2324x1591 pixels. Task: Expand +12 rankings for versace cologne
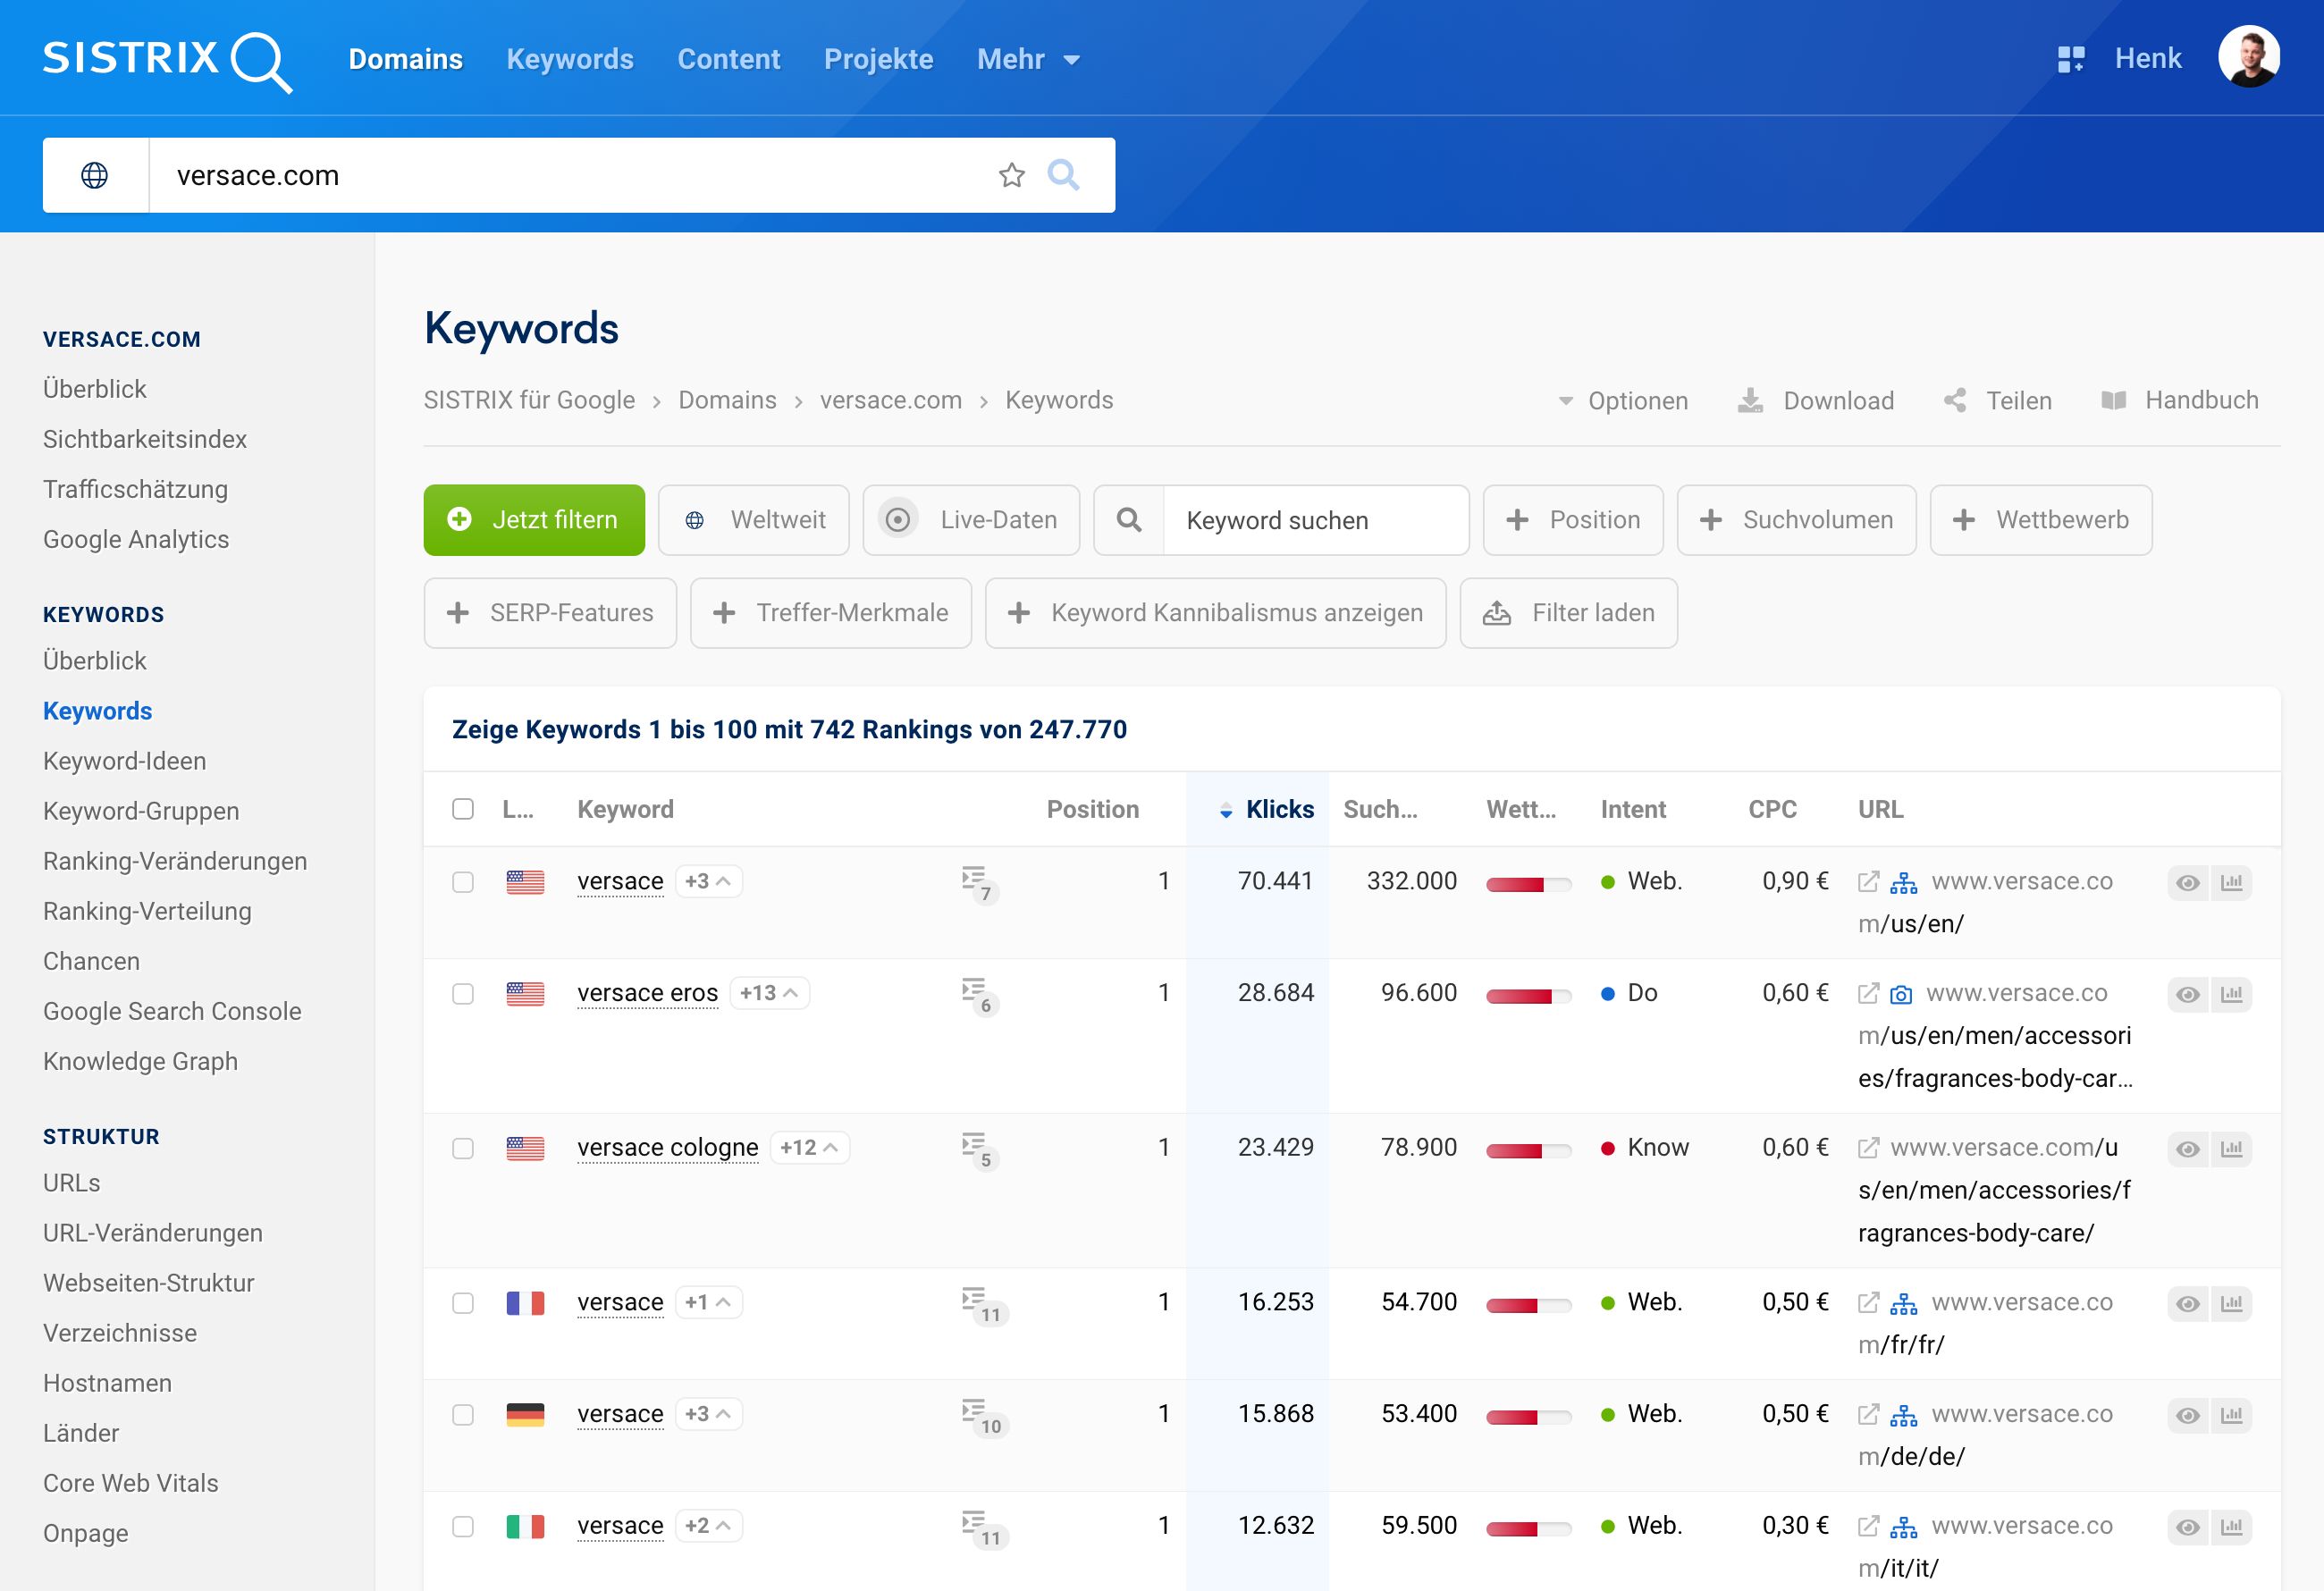click(x=809, y=1147)
